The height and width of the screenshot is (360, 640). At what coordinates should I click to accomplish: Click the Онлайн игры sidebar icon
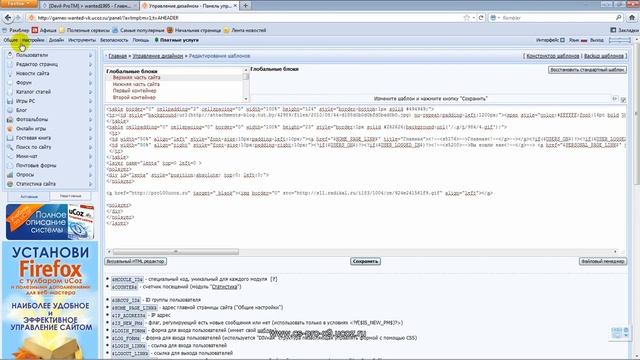(10, 129)
